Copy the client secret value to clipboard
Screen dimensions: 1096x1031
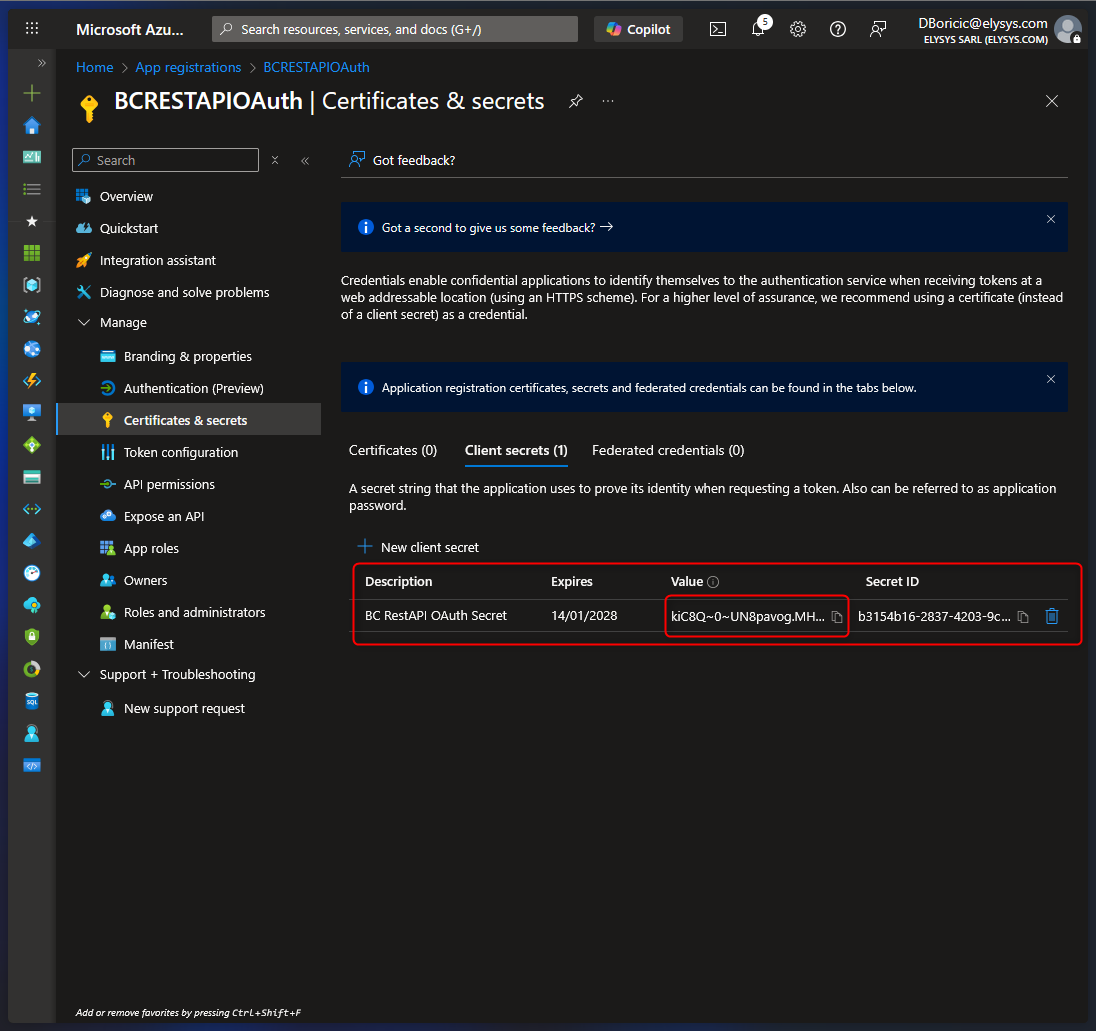837,617
